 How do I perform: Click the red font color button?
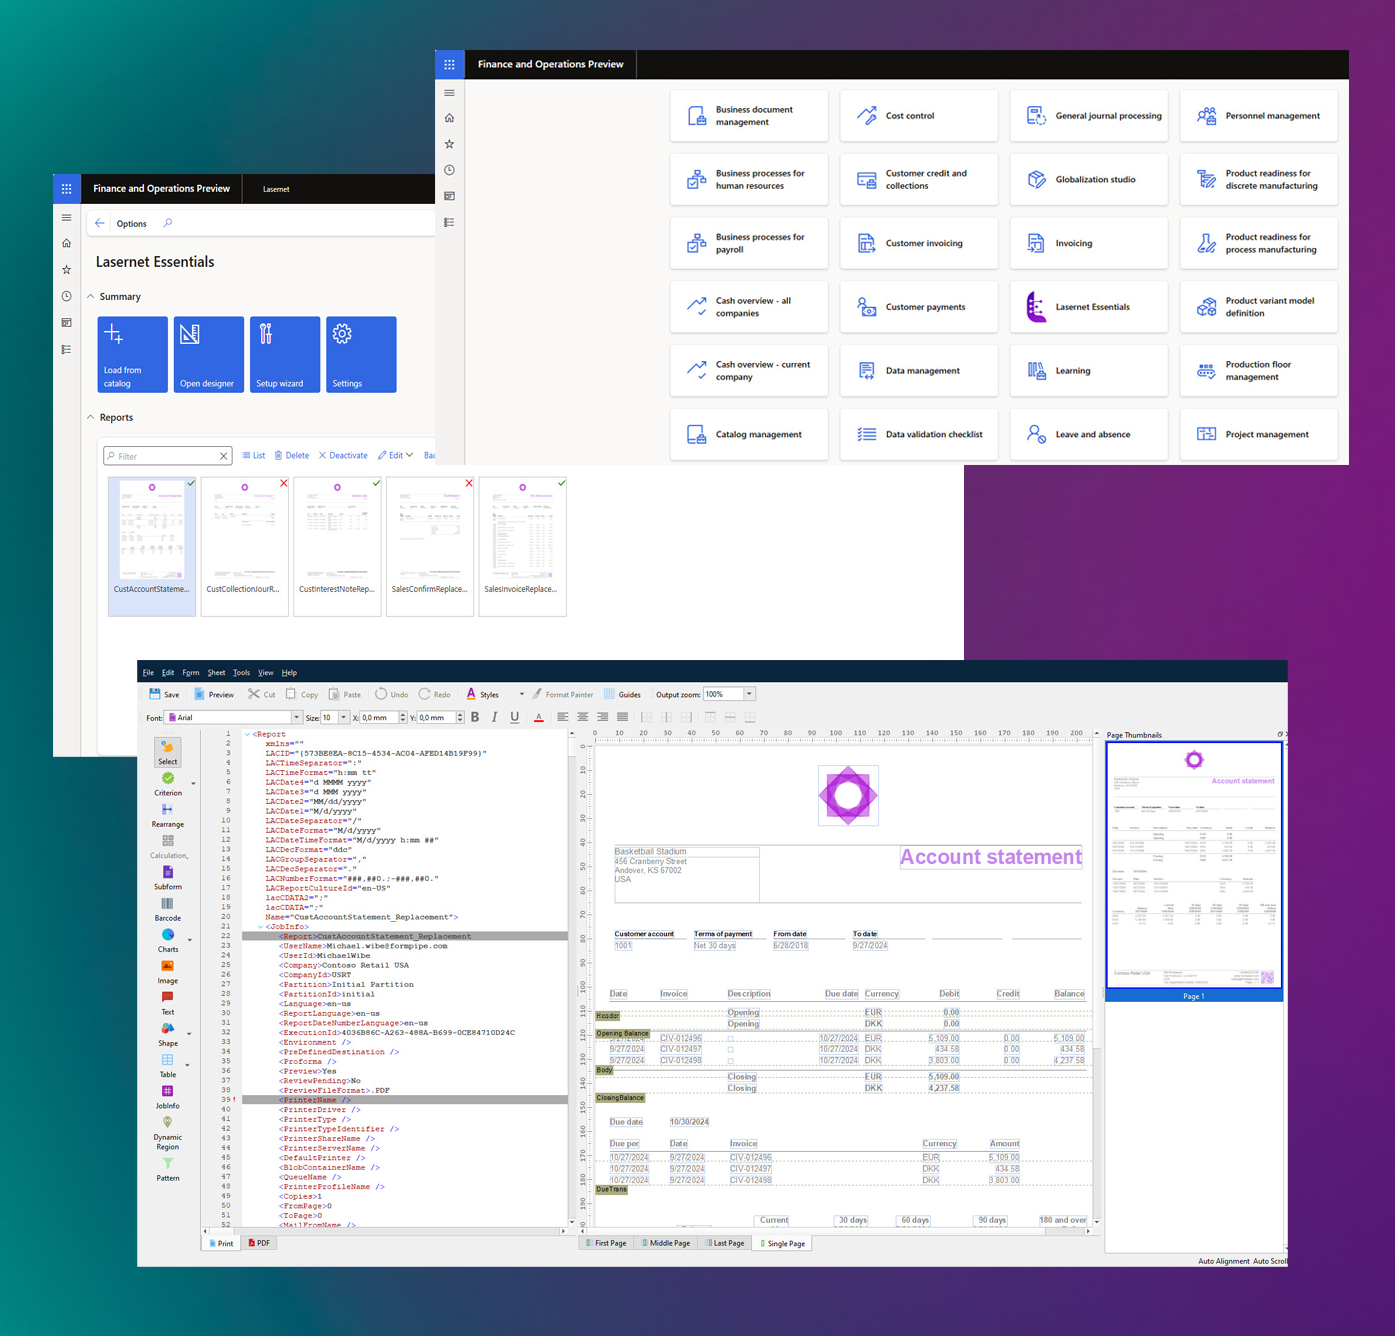(x=539, y=717)
